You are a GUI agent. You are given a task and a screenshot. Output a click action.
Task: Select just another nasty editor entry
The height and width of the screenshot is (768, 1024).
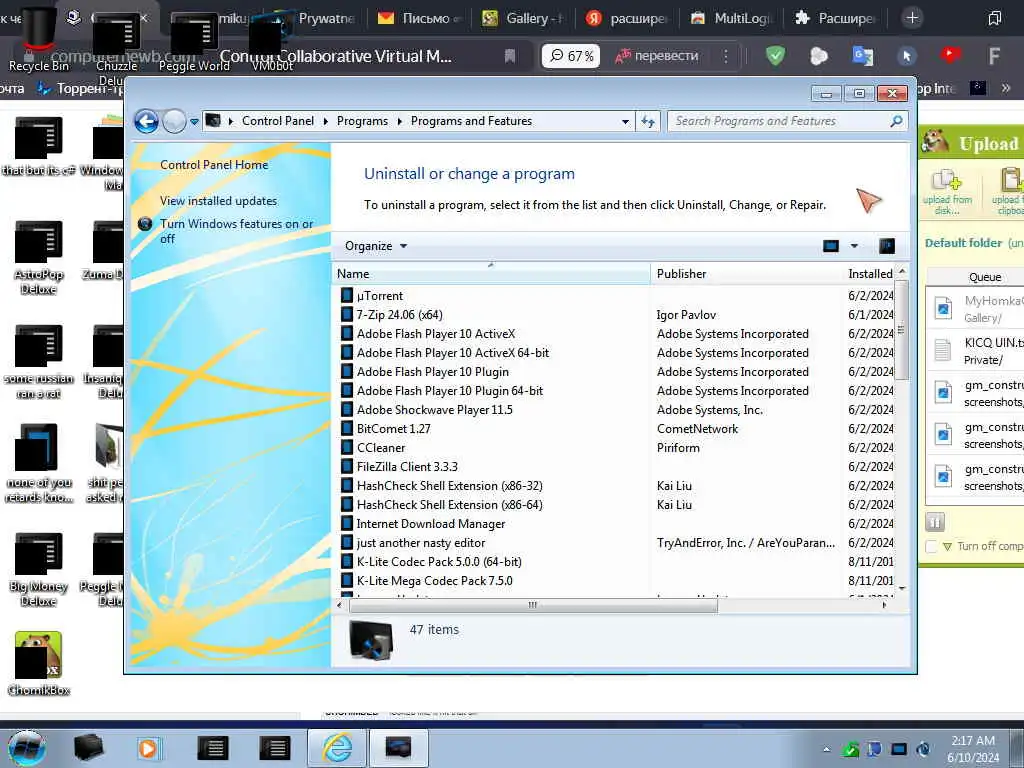(x=421, y=542)
